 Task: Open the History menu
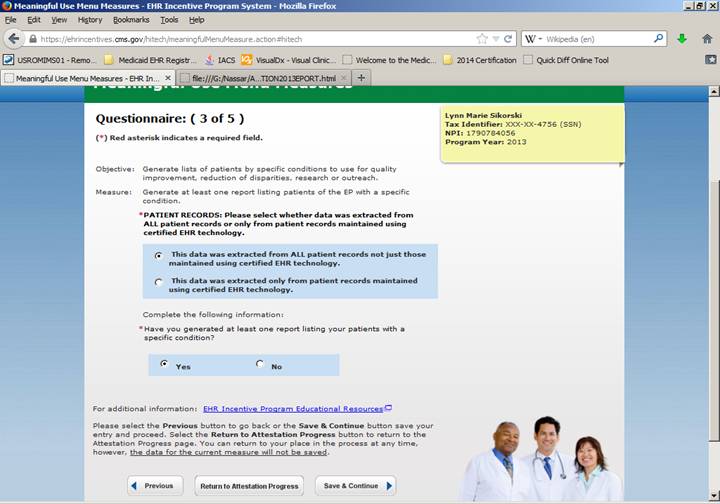click(x=90, y=19)
